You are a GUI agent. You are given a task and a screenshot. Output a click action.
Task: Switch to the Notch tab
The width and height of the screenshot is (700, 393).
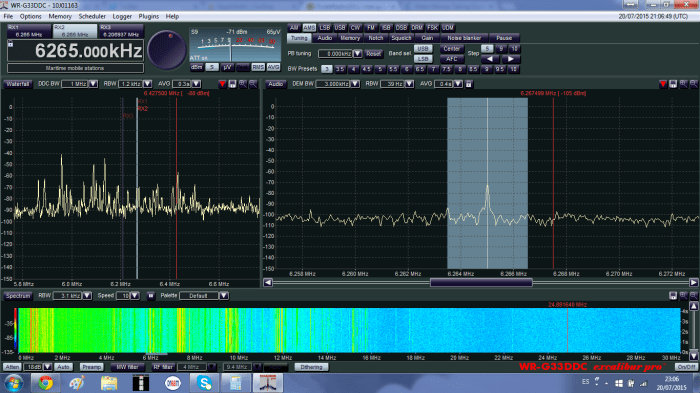(375, 38)
